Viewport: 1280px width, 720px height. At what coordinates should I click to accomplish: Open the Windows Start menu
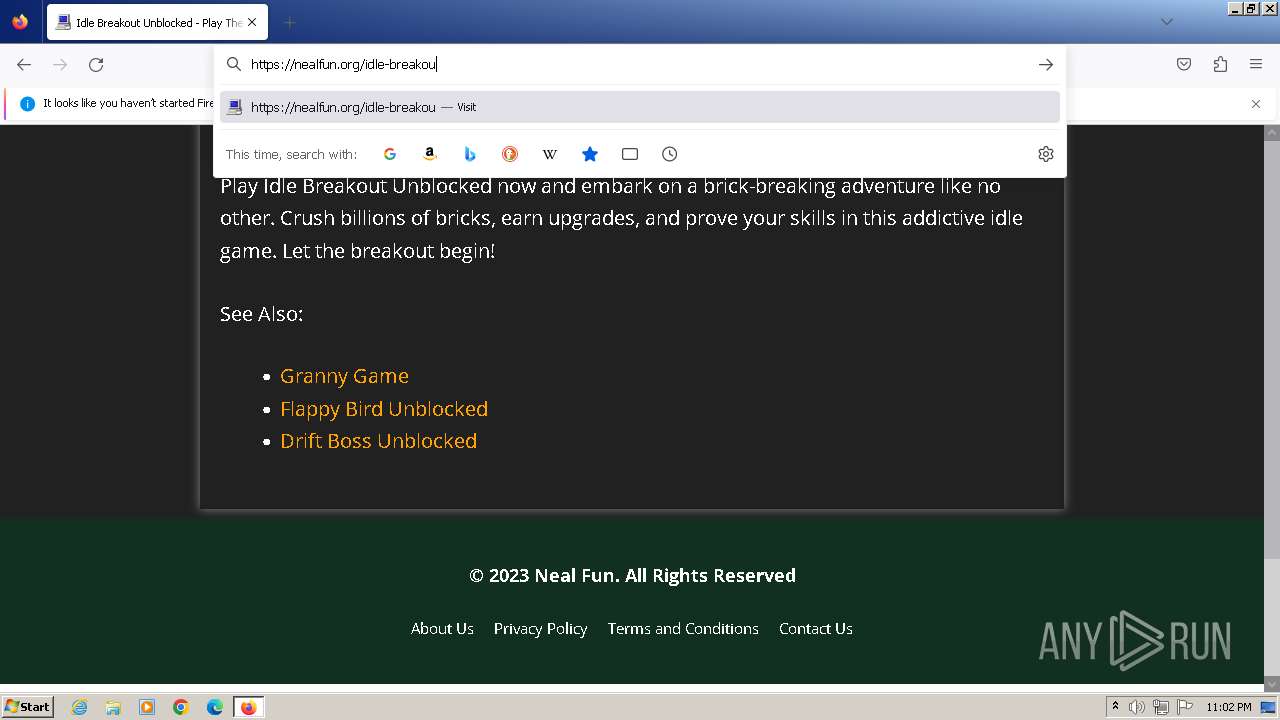(27, 706)
